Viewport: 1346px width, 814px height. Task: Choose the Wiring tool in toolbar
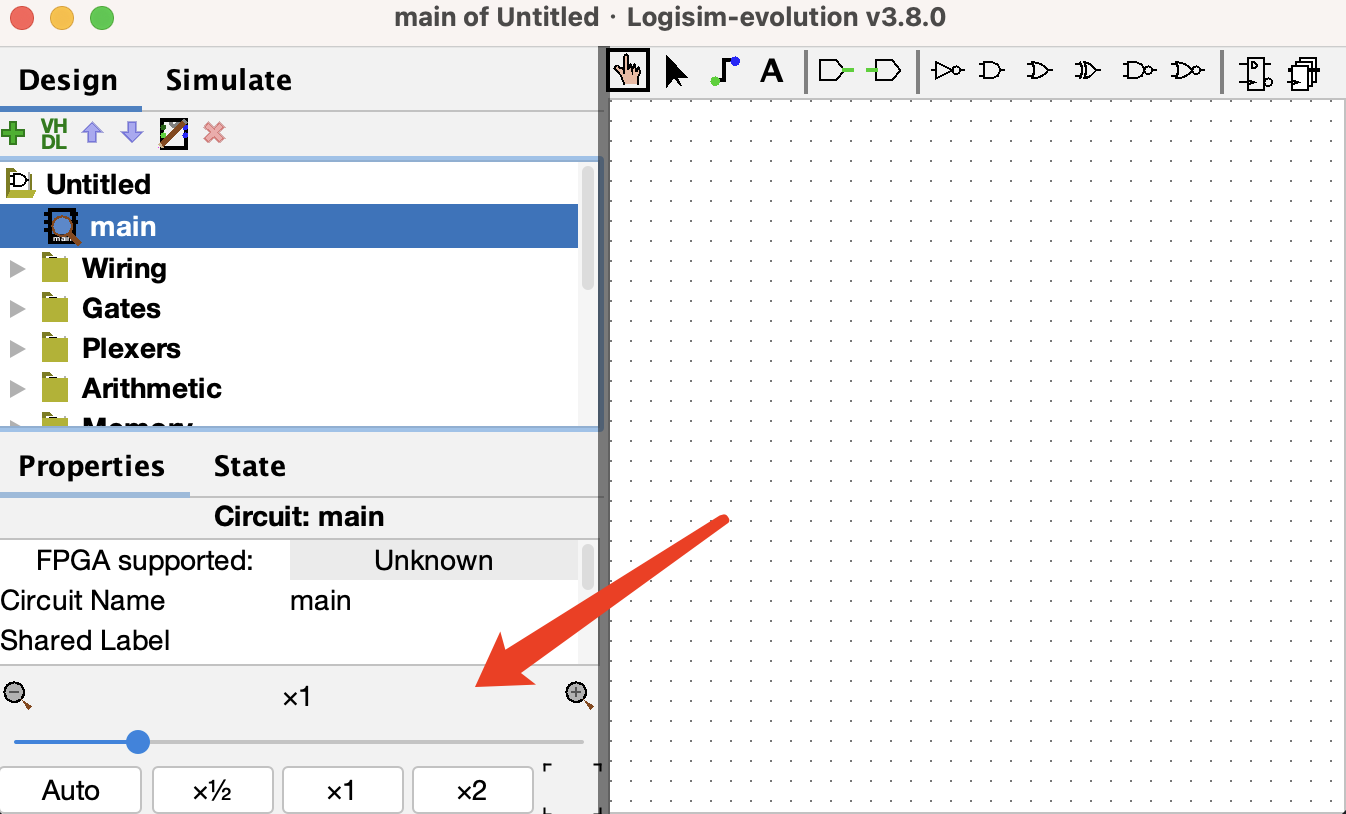[x=725, y=71]
